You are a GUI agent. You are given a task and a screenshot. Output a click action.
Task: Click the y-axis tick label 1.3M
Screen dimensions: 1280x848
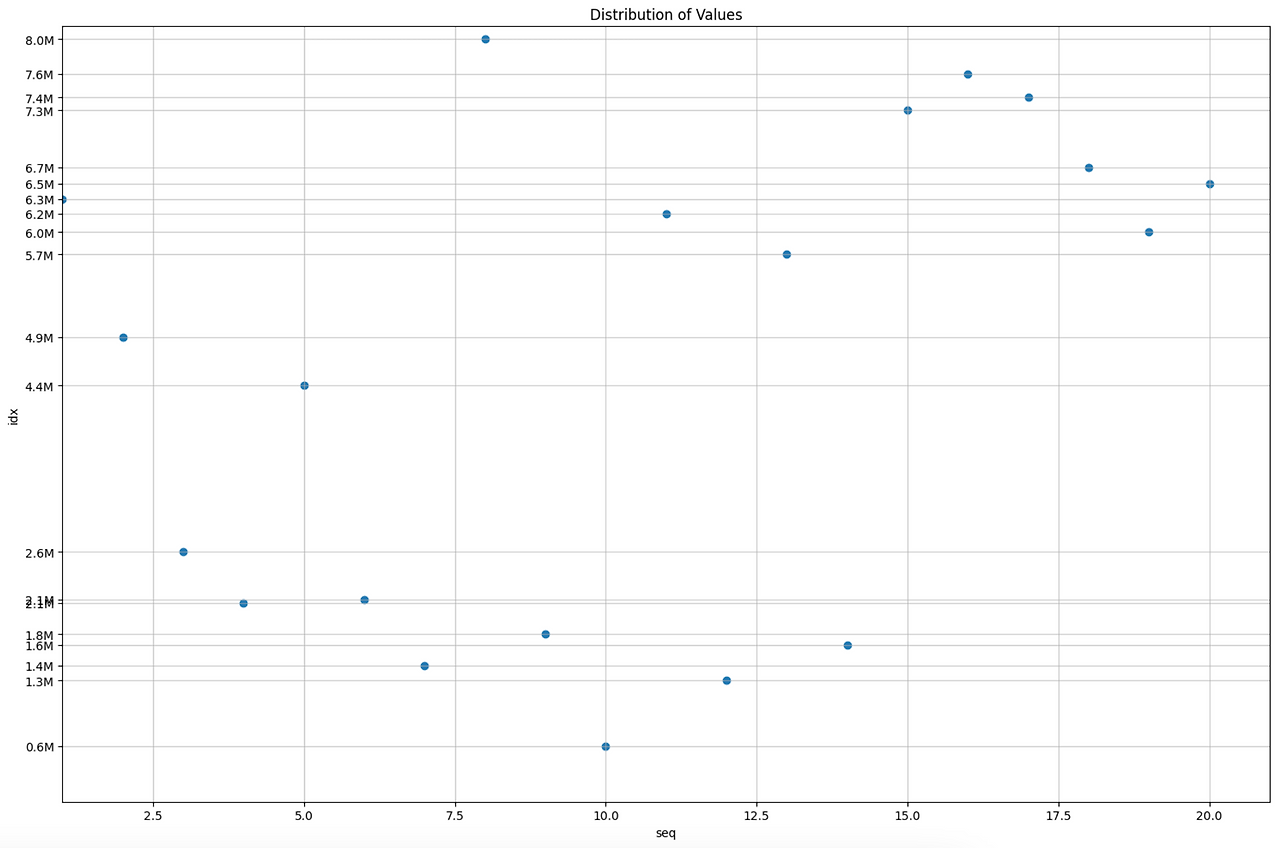pos(39,682)
